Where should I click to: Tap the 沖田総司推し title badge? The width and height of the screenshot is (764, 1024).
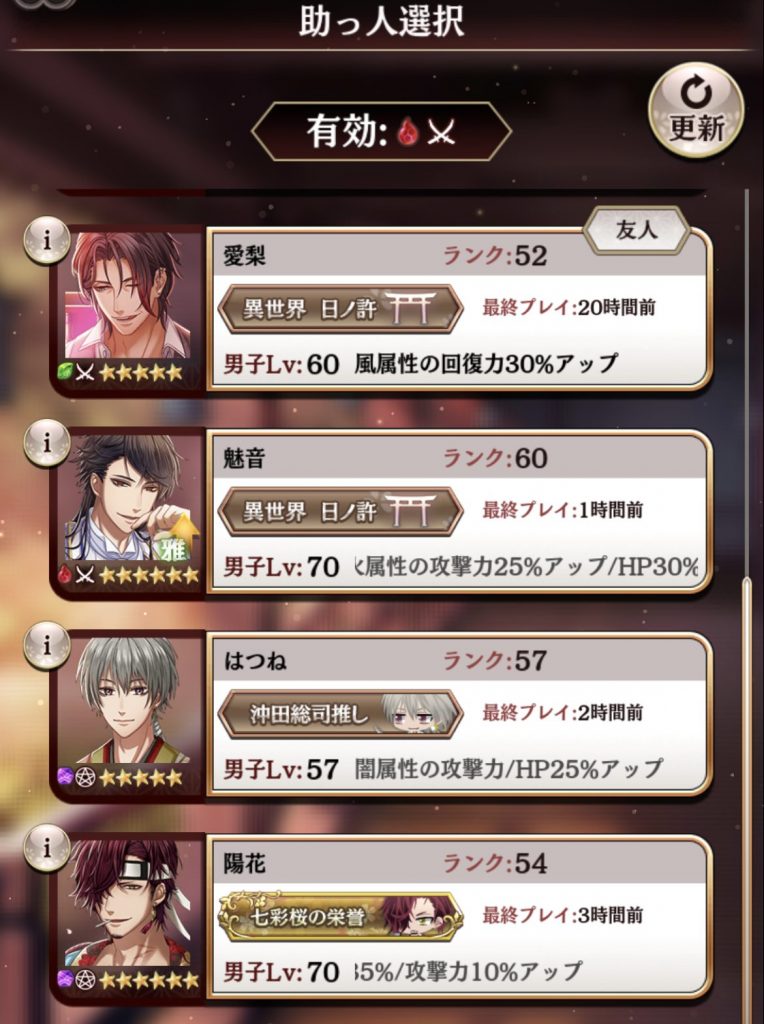tap(340, 714)
